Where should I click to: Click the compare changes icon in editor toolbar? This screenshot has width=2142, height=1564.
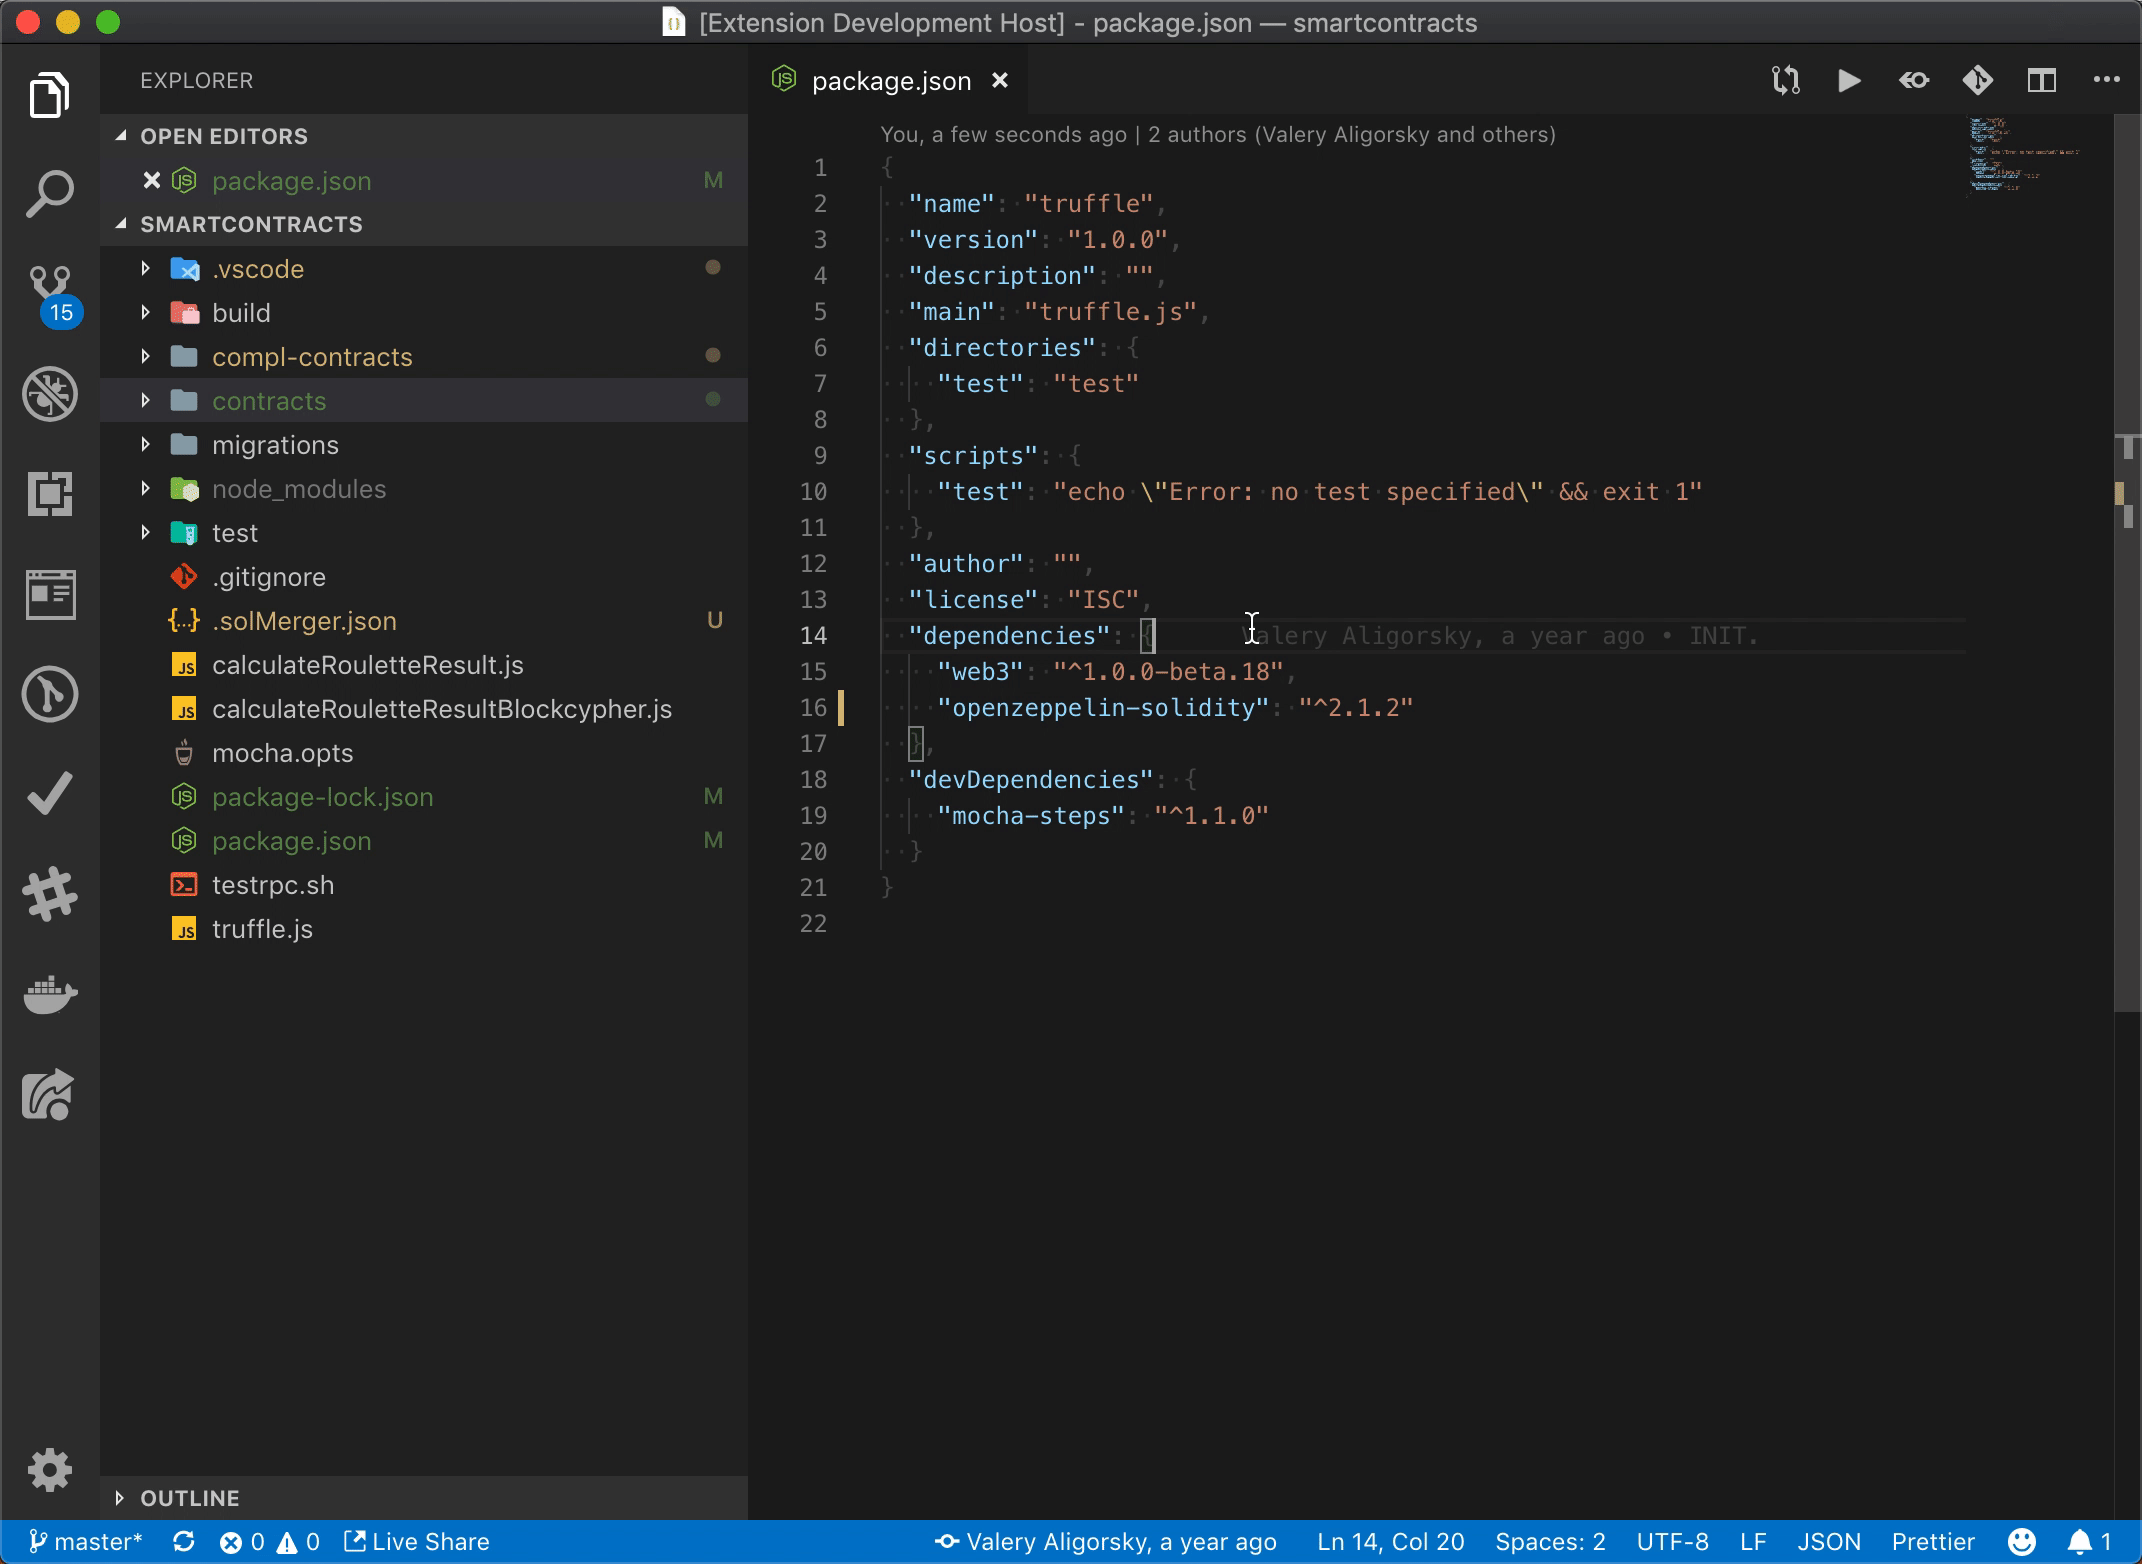pyautogui.click(x=1785, y=80)
